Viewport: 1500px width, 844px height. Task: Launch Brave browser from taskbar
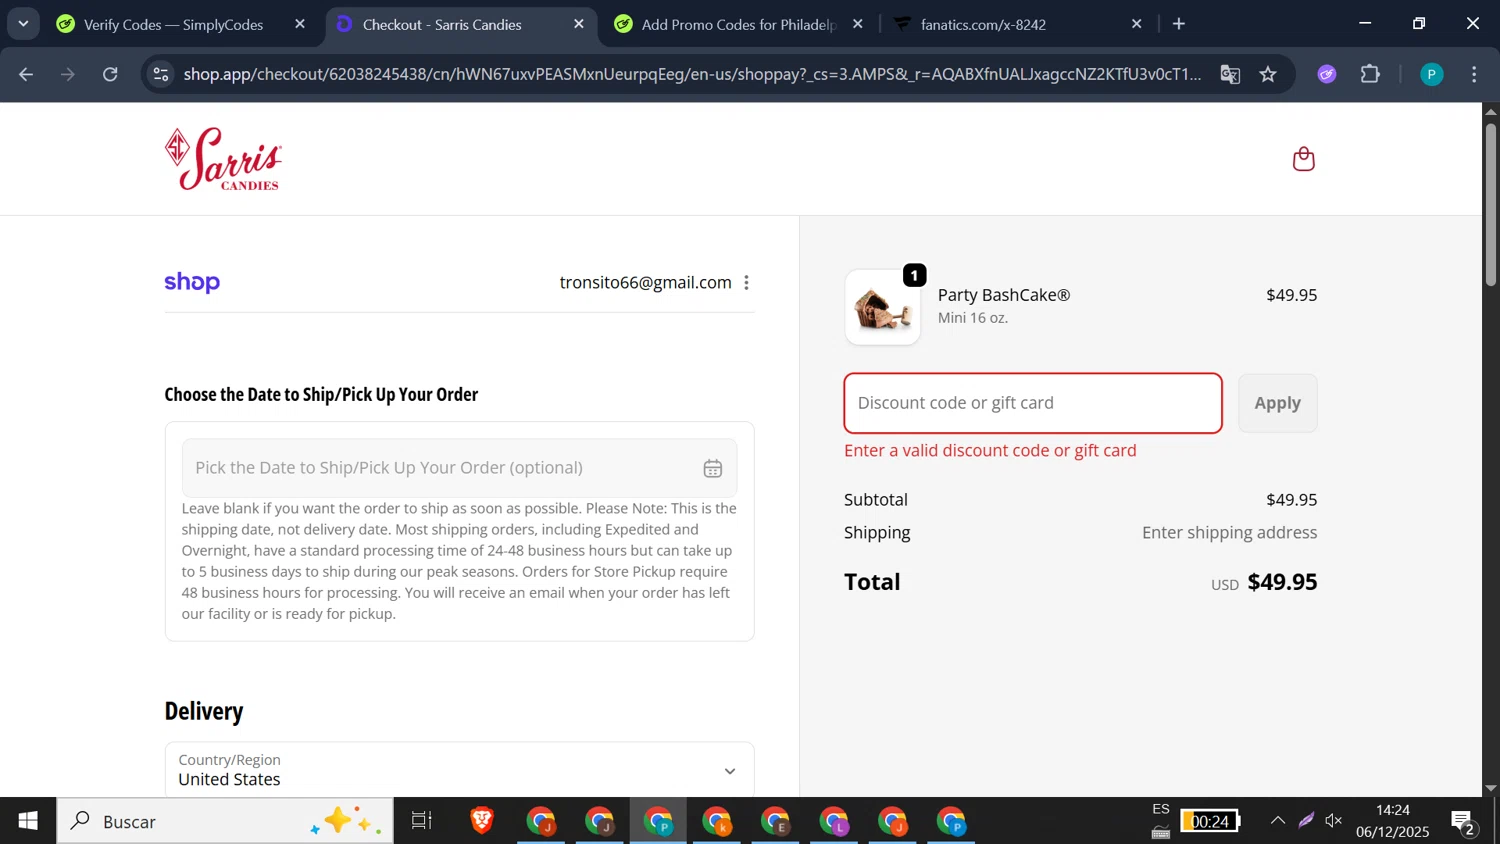click(x=482, y=821)
